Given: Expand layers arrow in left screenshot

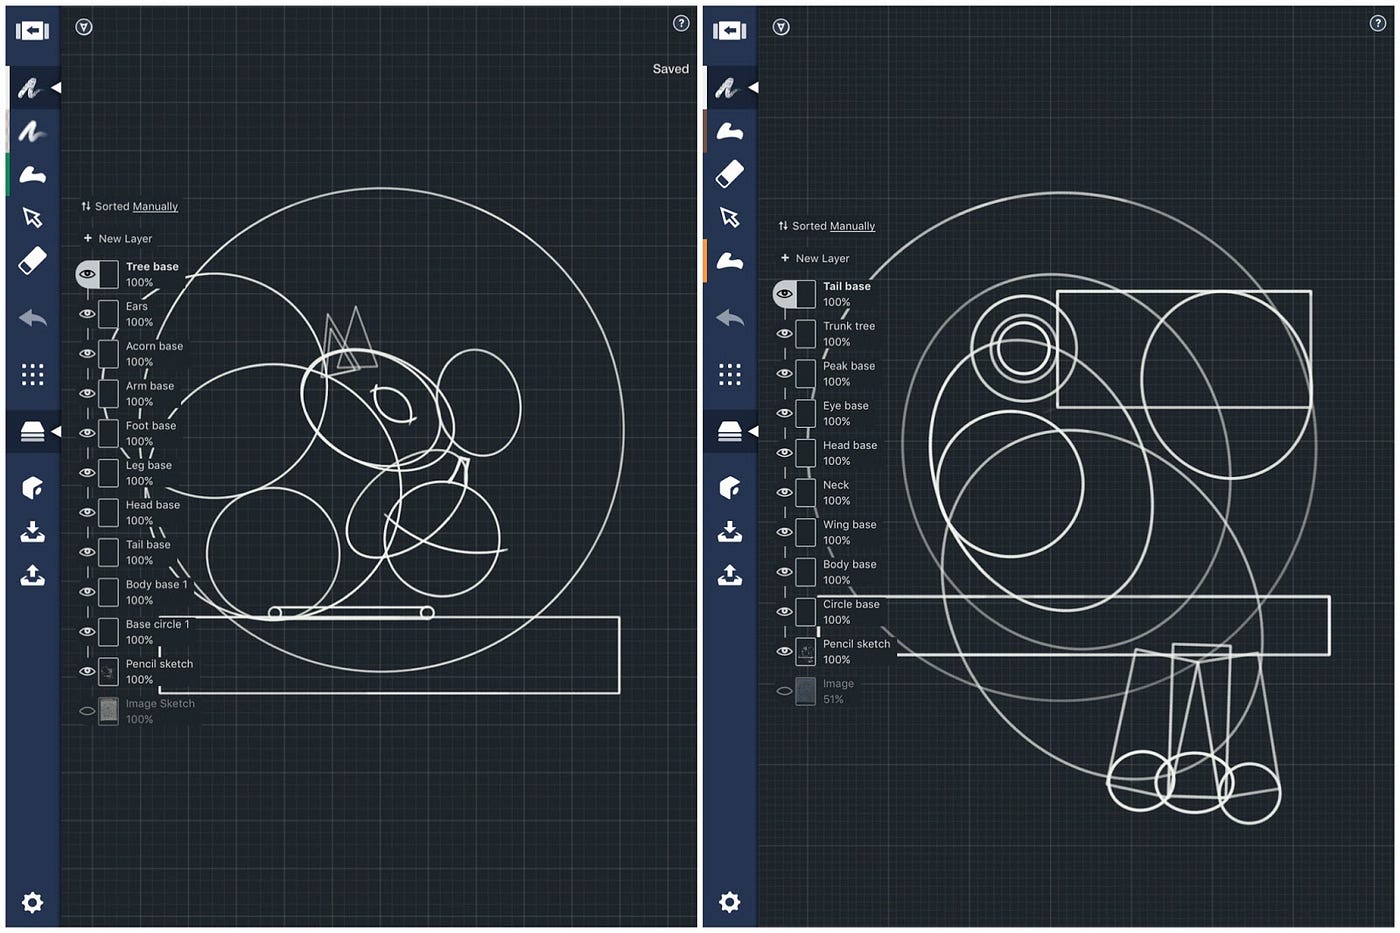Looking at the screenshot, I should (56, 431).
